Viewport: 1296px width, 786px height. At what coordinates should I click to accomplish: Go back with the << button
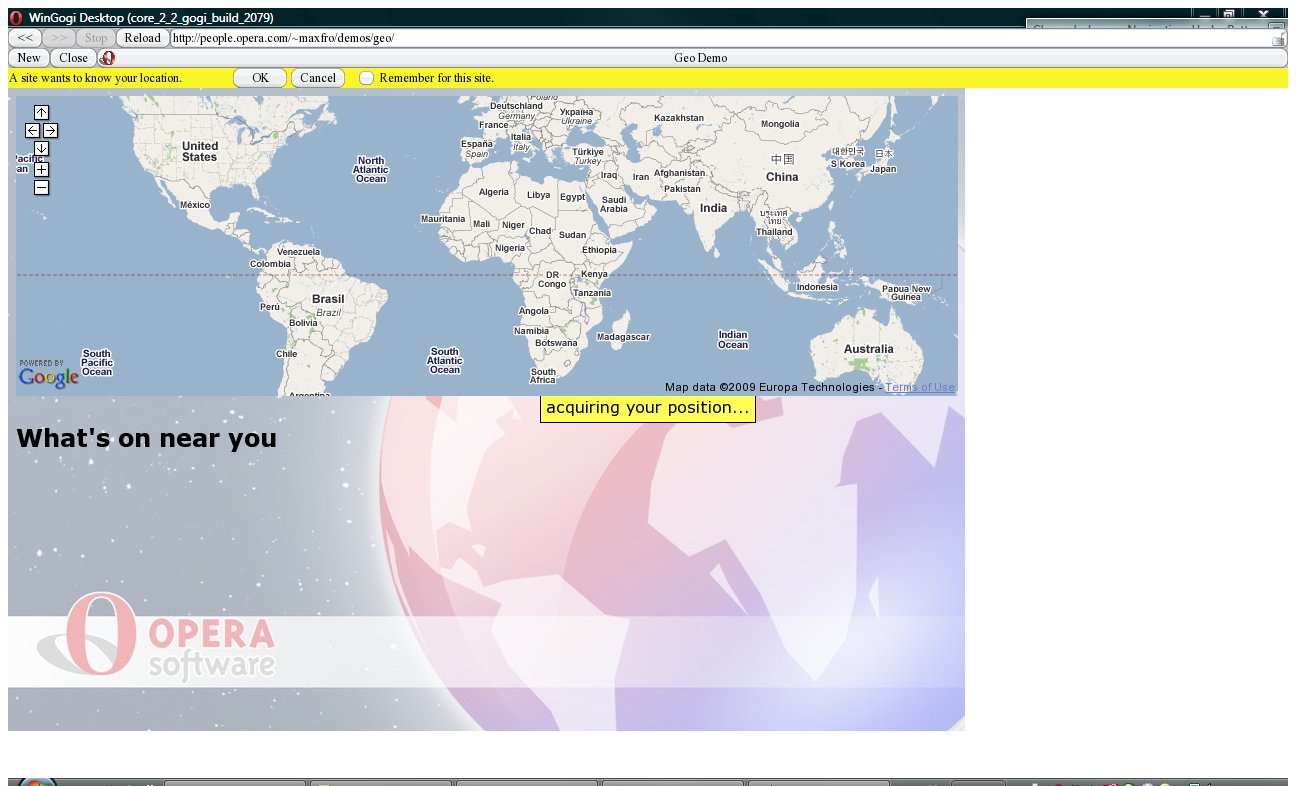point(25,38)
